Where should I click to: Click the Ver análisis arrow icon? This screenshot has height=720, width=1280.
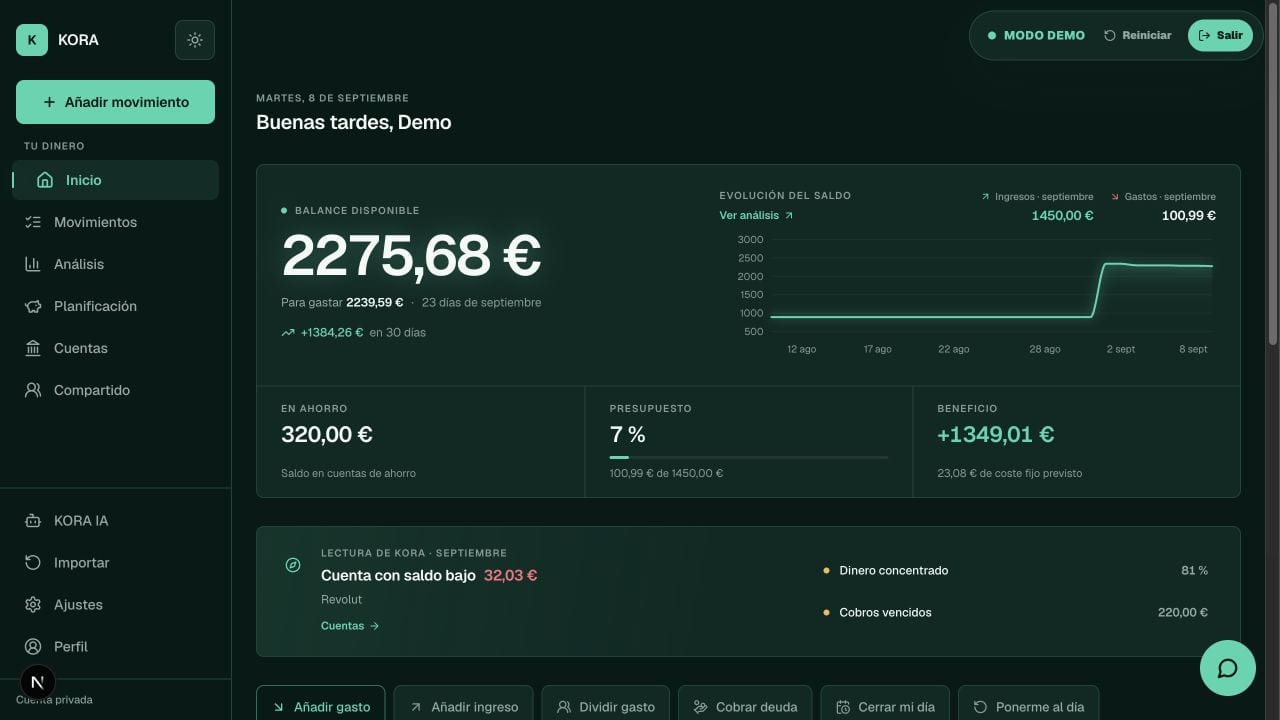tap(789, 215)
